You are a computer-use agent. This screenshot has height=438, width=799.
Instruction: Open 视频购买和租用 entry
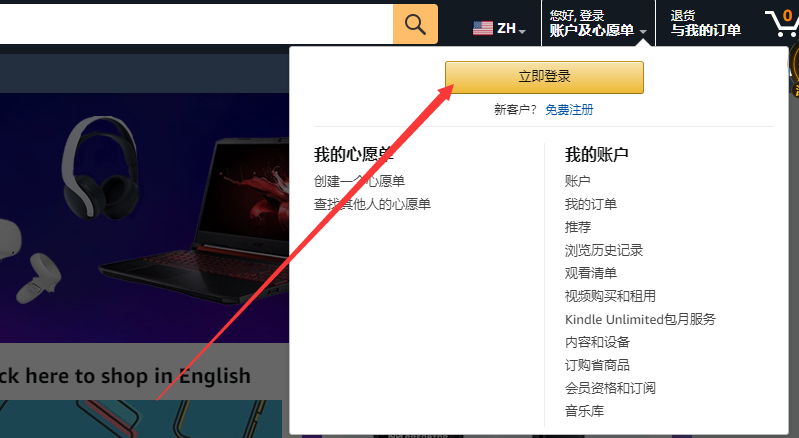[x=610, y=296]
